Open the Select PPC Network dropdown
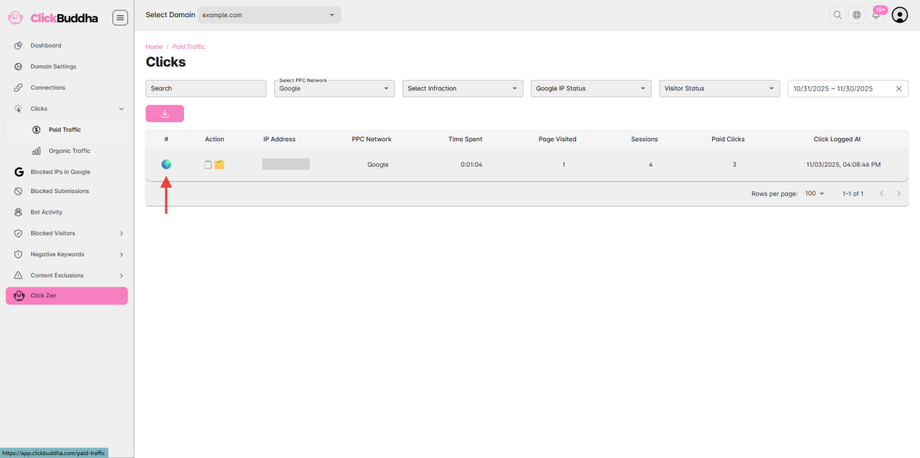 click(x=334, y=89)
